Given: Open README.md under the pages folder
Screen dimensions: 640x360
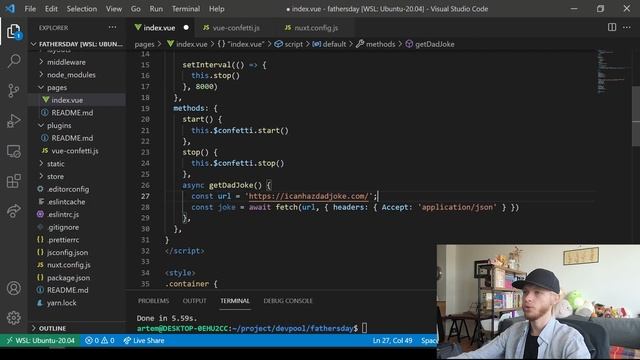Looking at the screenshot, I should point(77,113).
